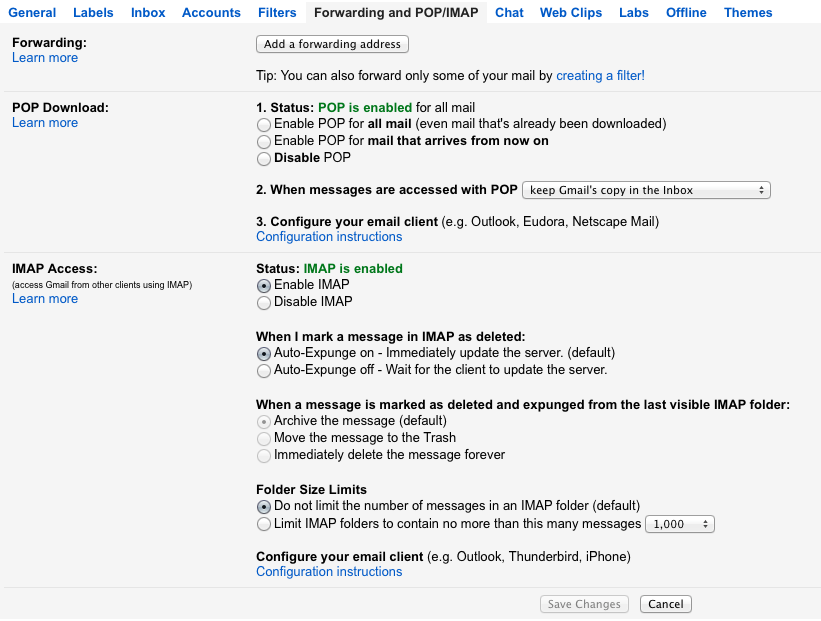Choose Auto-Expunge off option

point(264,371)
